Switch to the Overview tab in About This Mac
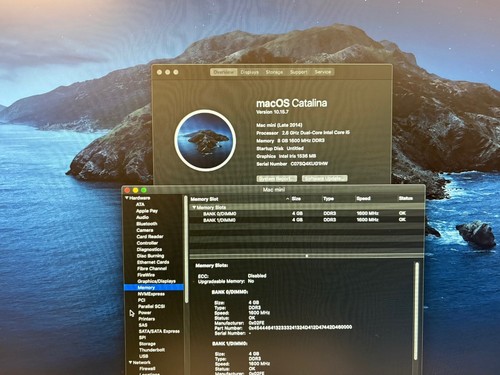The image size is (500, 375). pyautogui.click(x=224, y=72)
